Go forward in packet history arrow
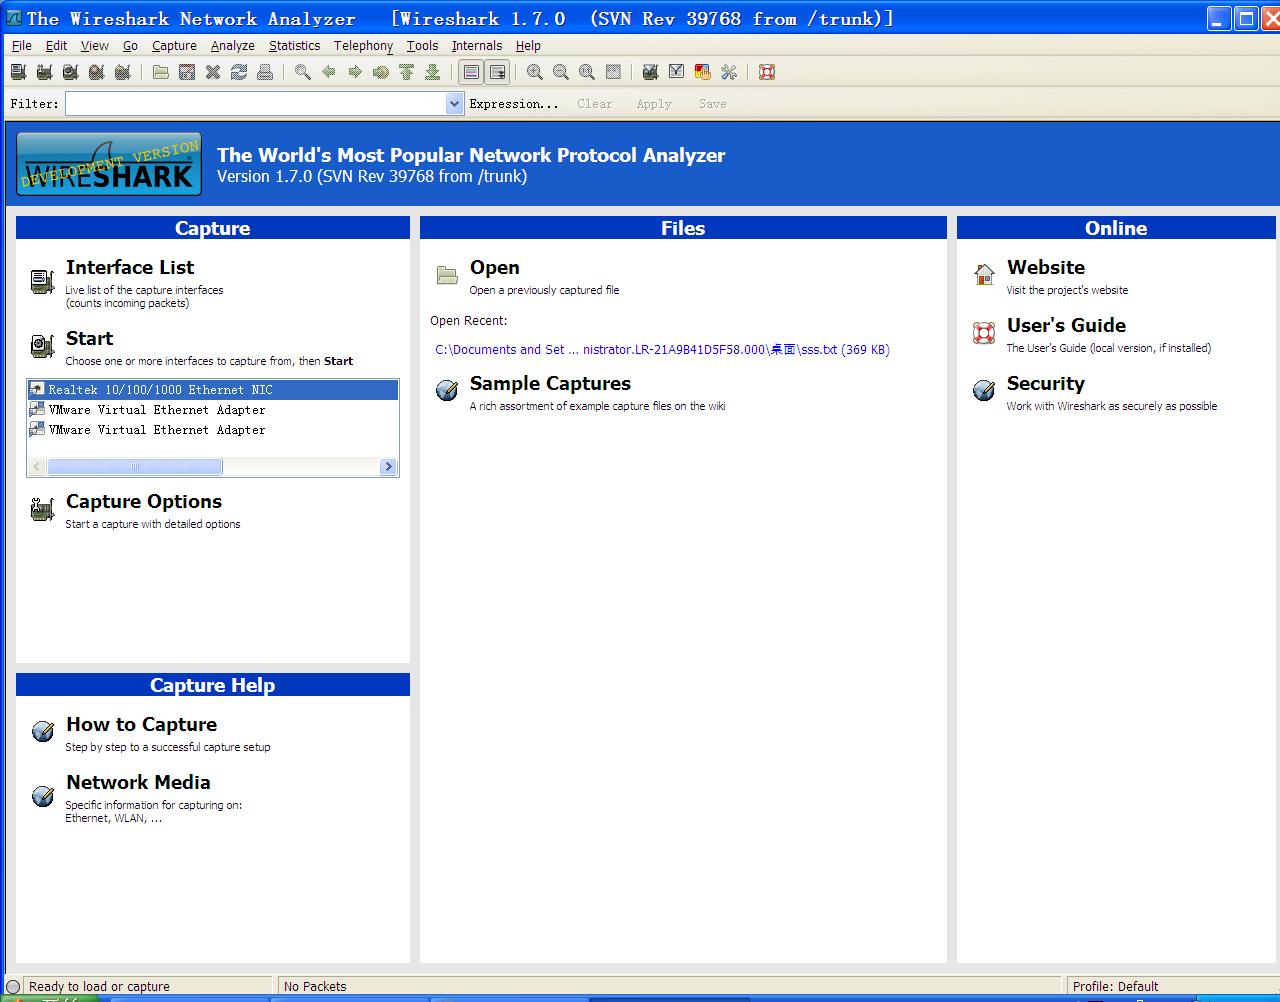The image size is (1280, 1002). pyautogui.click(x=354, y=72)
